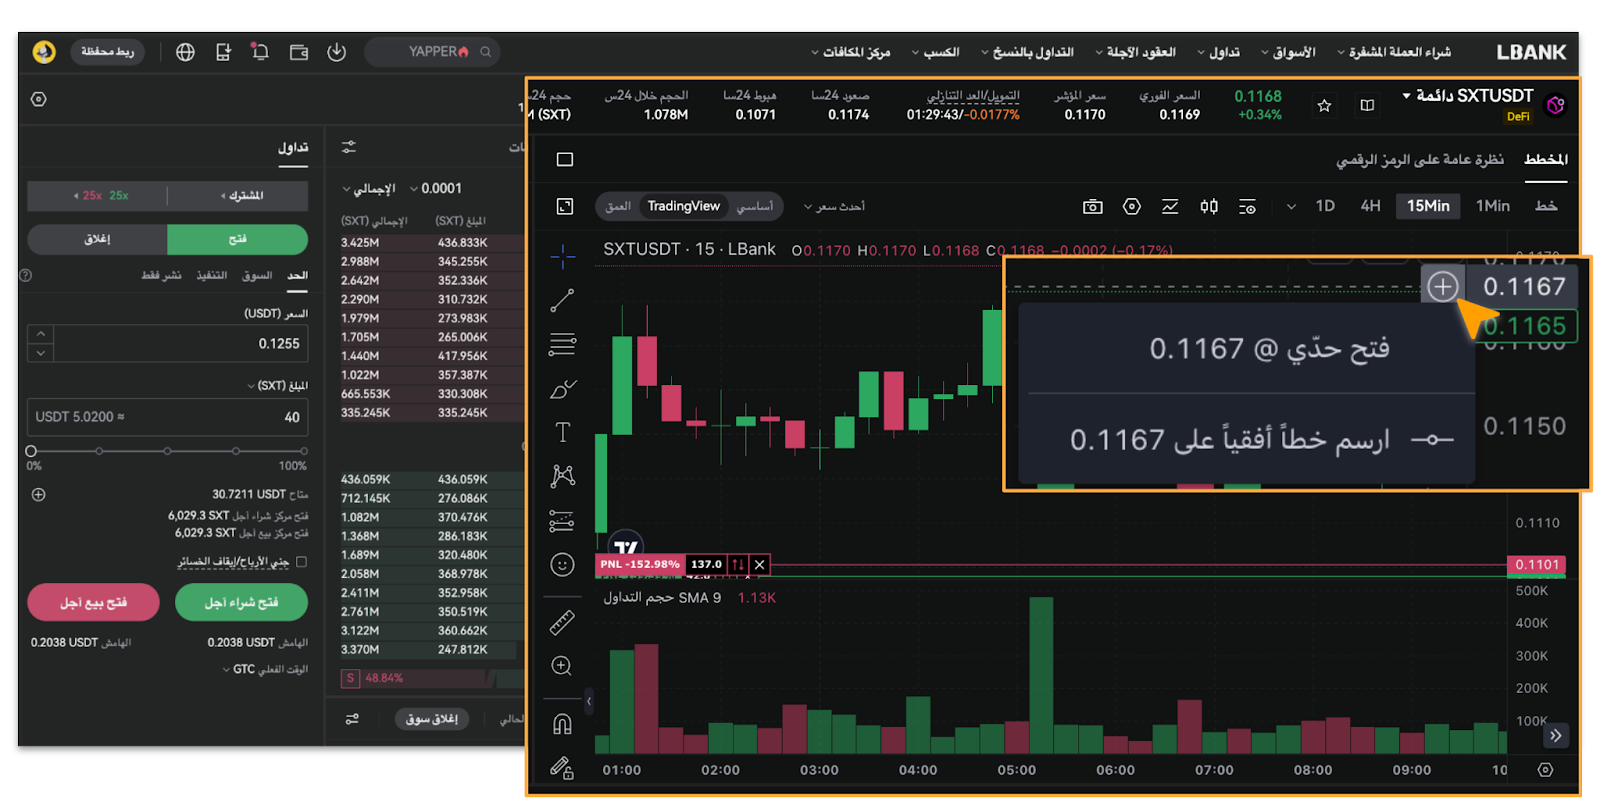Change candlestick chart style icon
Image resolution: width=1600 pixels, height=809 pixels.
click(x=1209, y=206)
